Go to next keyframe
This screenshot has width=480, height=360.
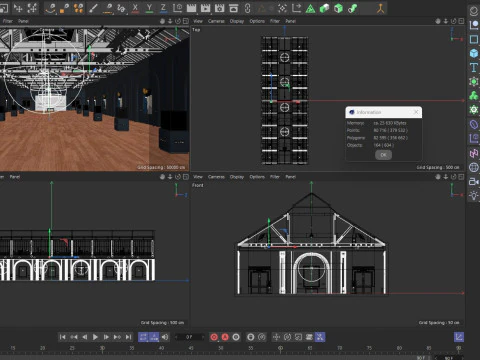[x=117, y=337]
